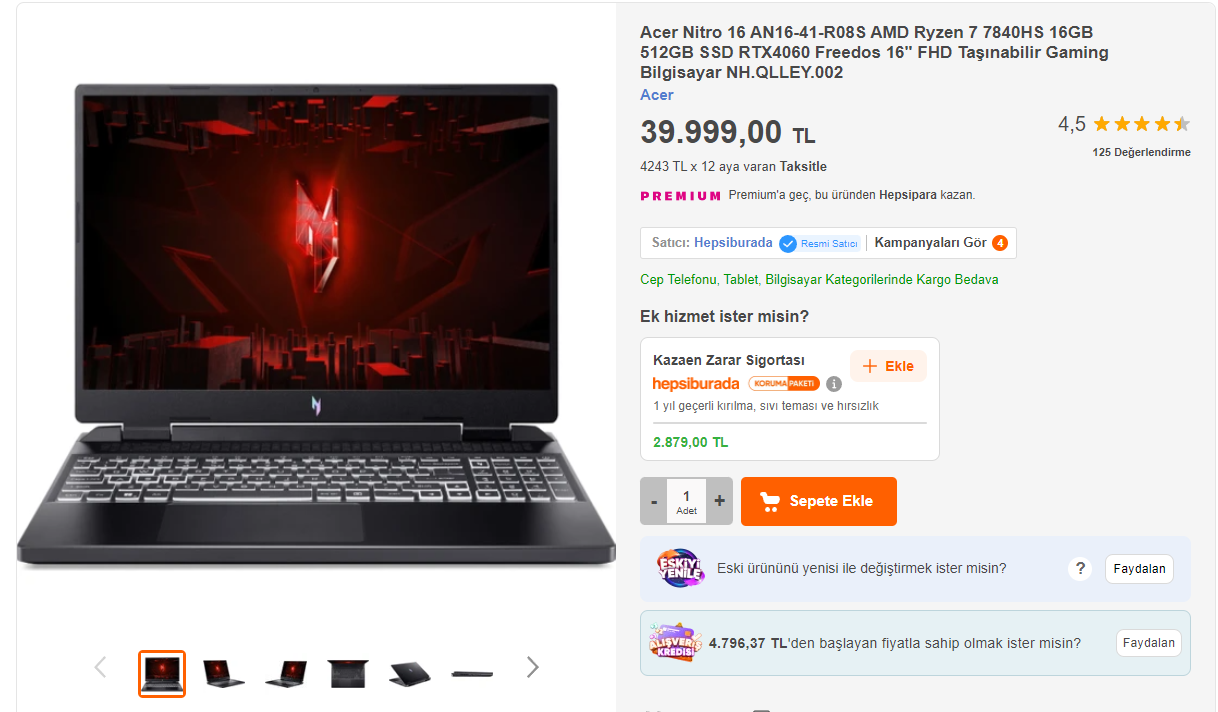This screenshot has width=1218, height=712.
Task: Show next product image with right arrow
Action: pos(533,667)
